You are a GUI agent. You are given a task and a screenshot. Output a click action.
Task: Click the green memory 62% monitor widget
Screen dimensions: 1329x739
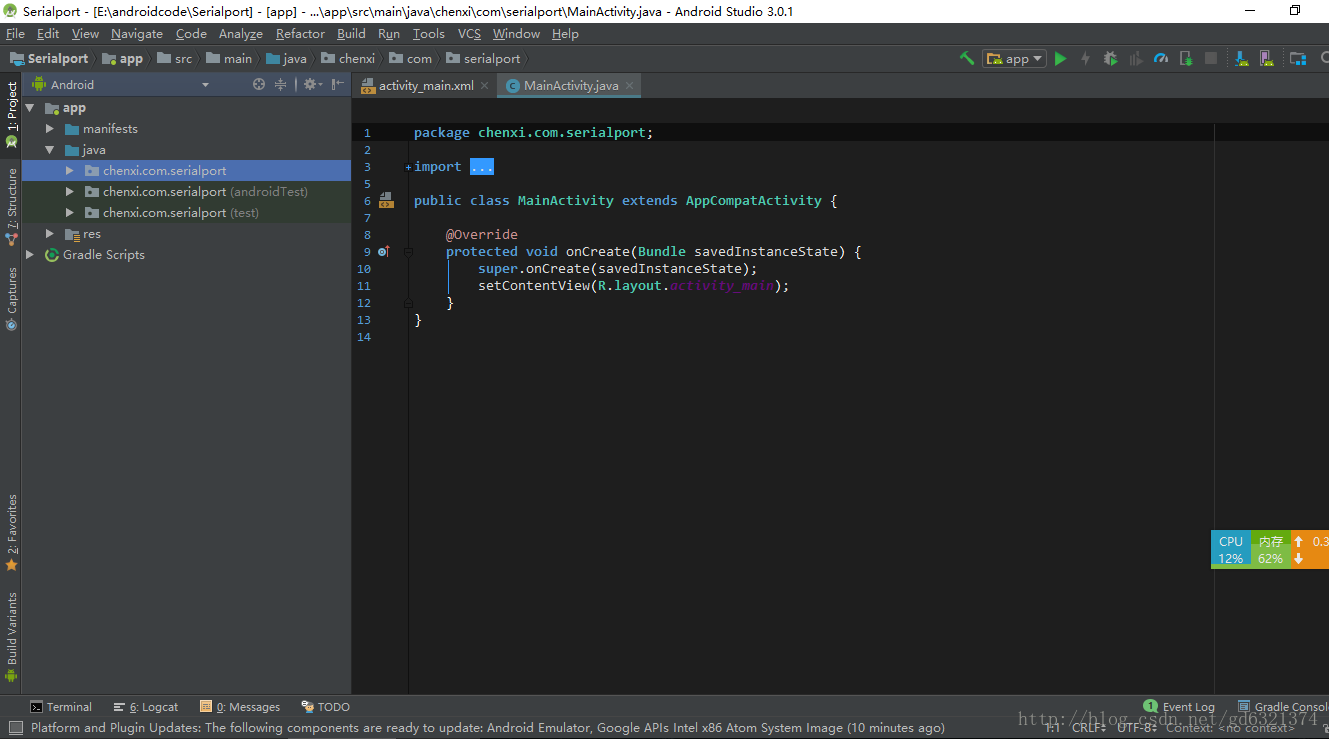click(x=1271, y=549)
